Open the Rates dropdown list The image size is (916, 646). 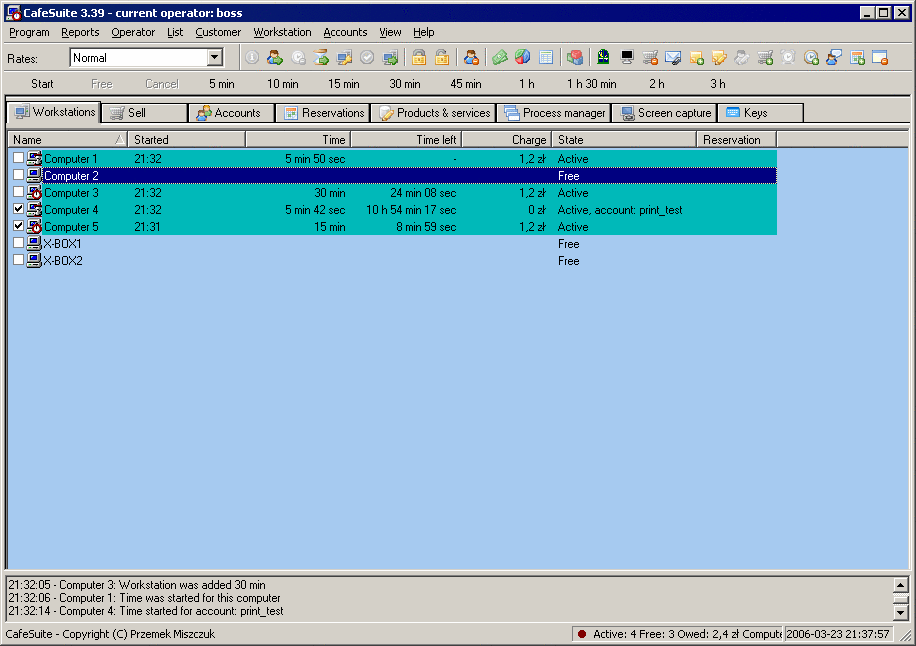click(x=215, y=58)
